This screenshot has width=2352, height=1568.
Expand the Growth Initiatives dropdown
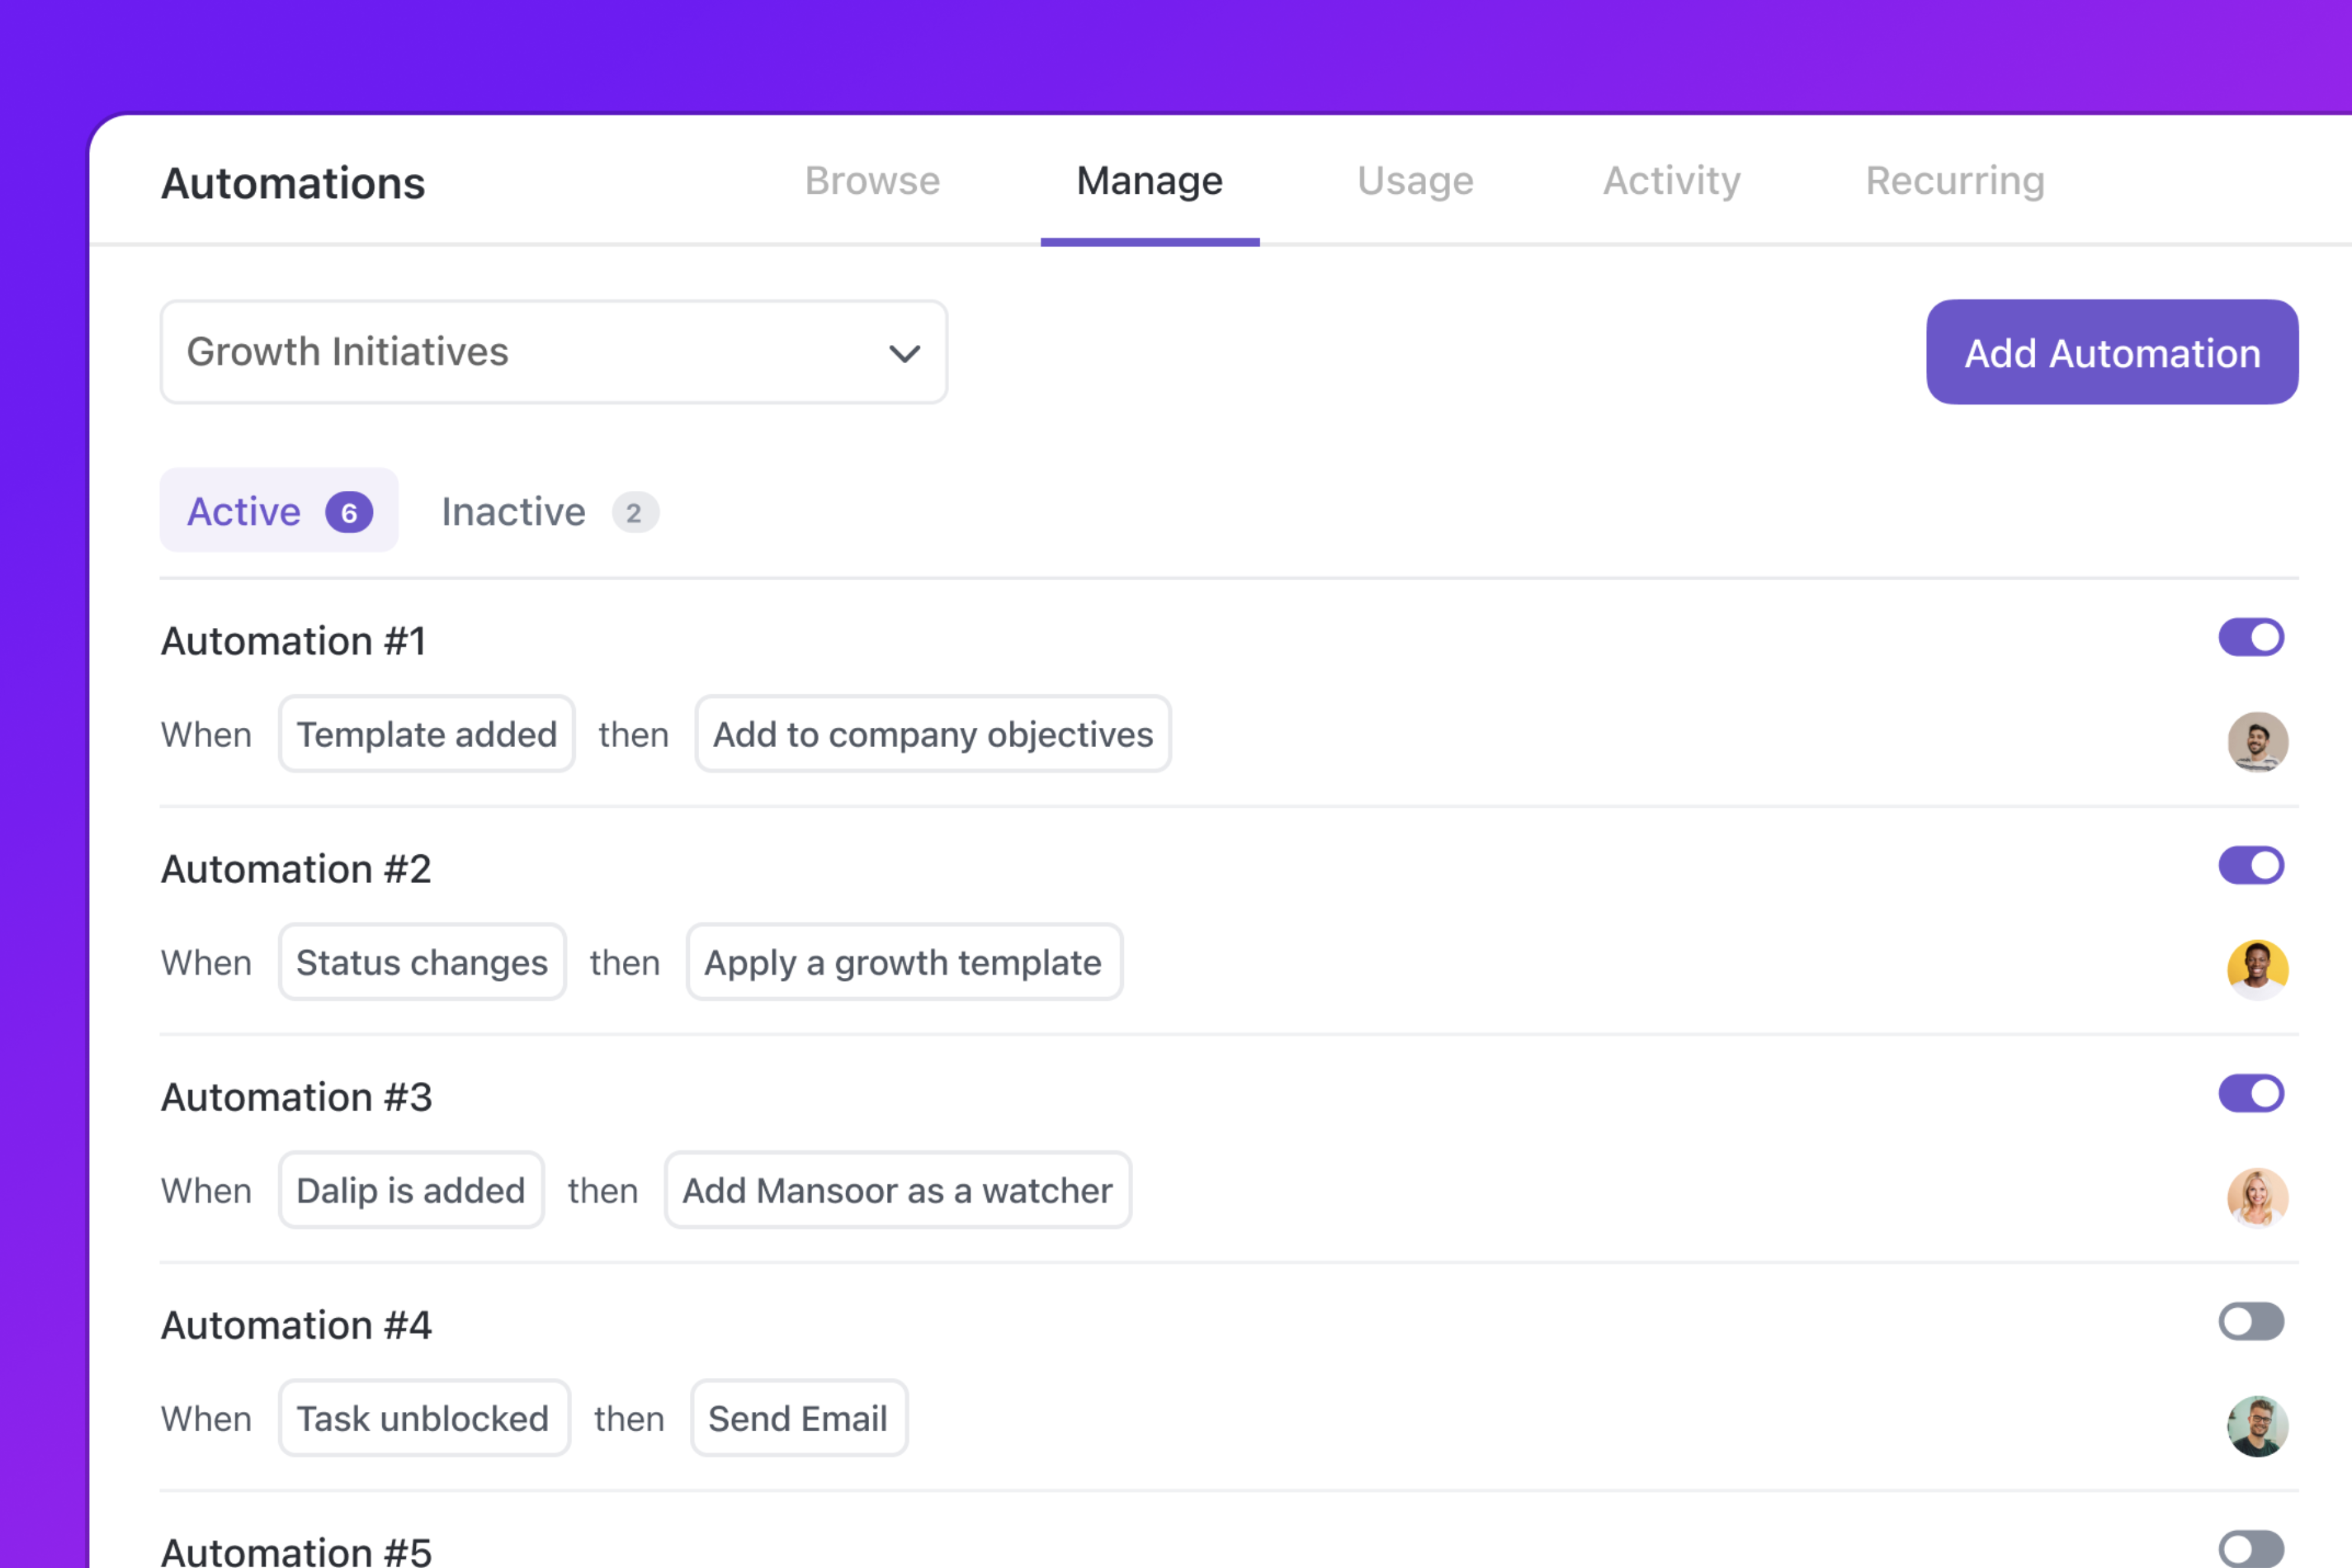tap(554, 352)
